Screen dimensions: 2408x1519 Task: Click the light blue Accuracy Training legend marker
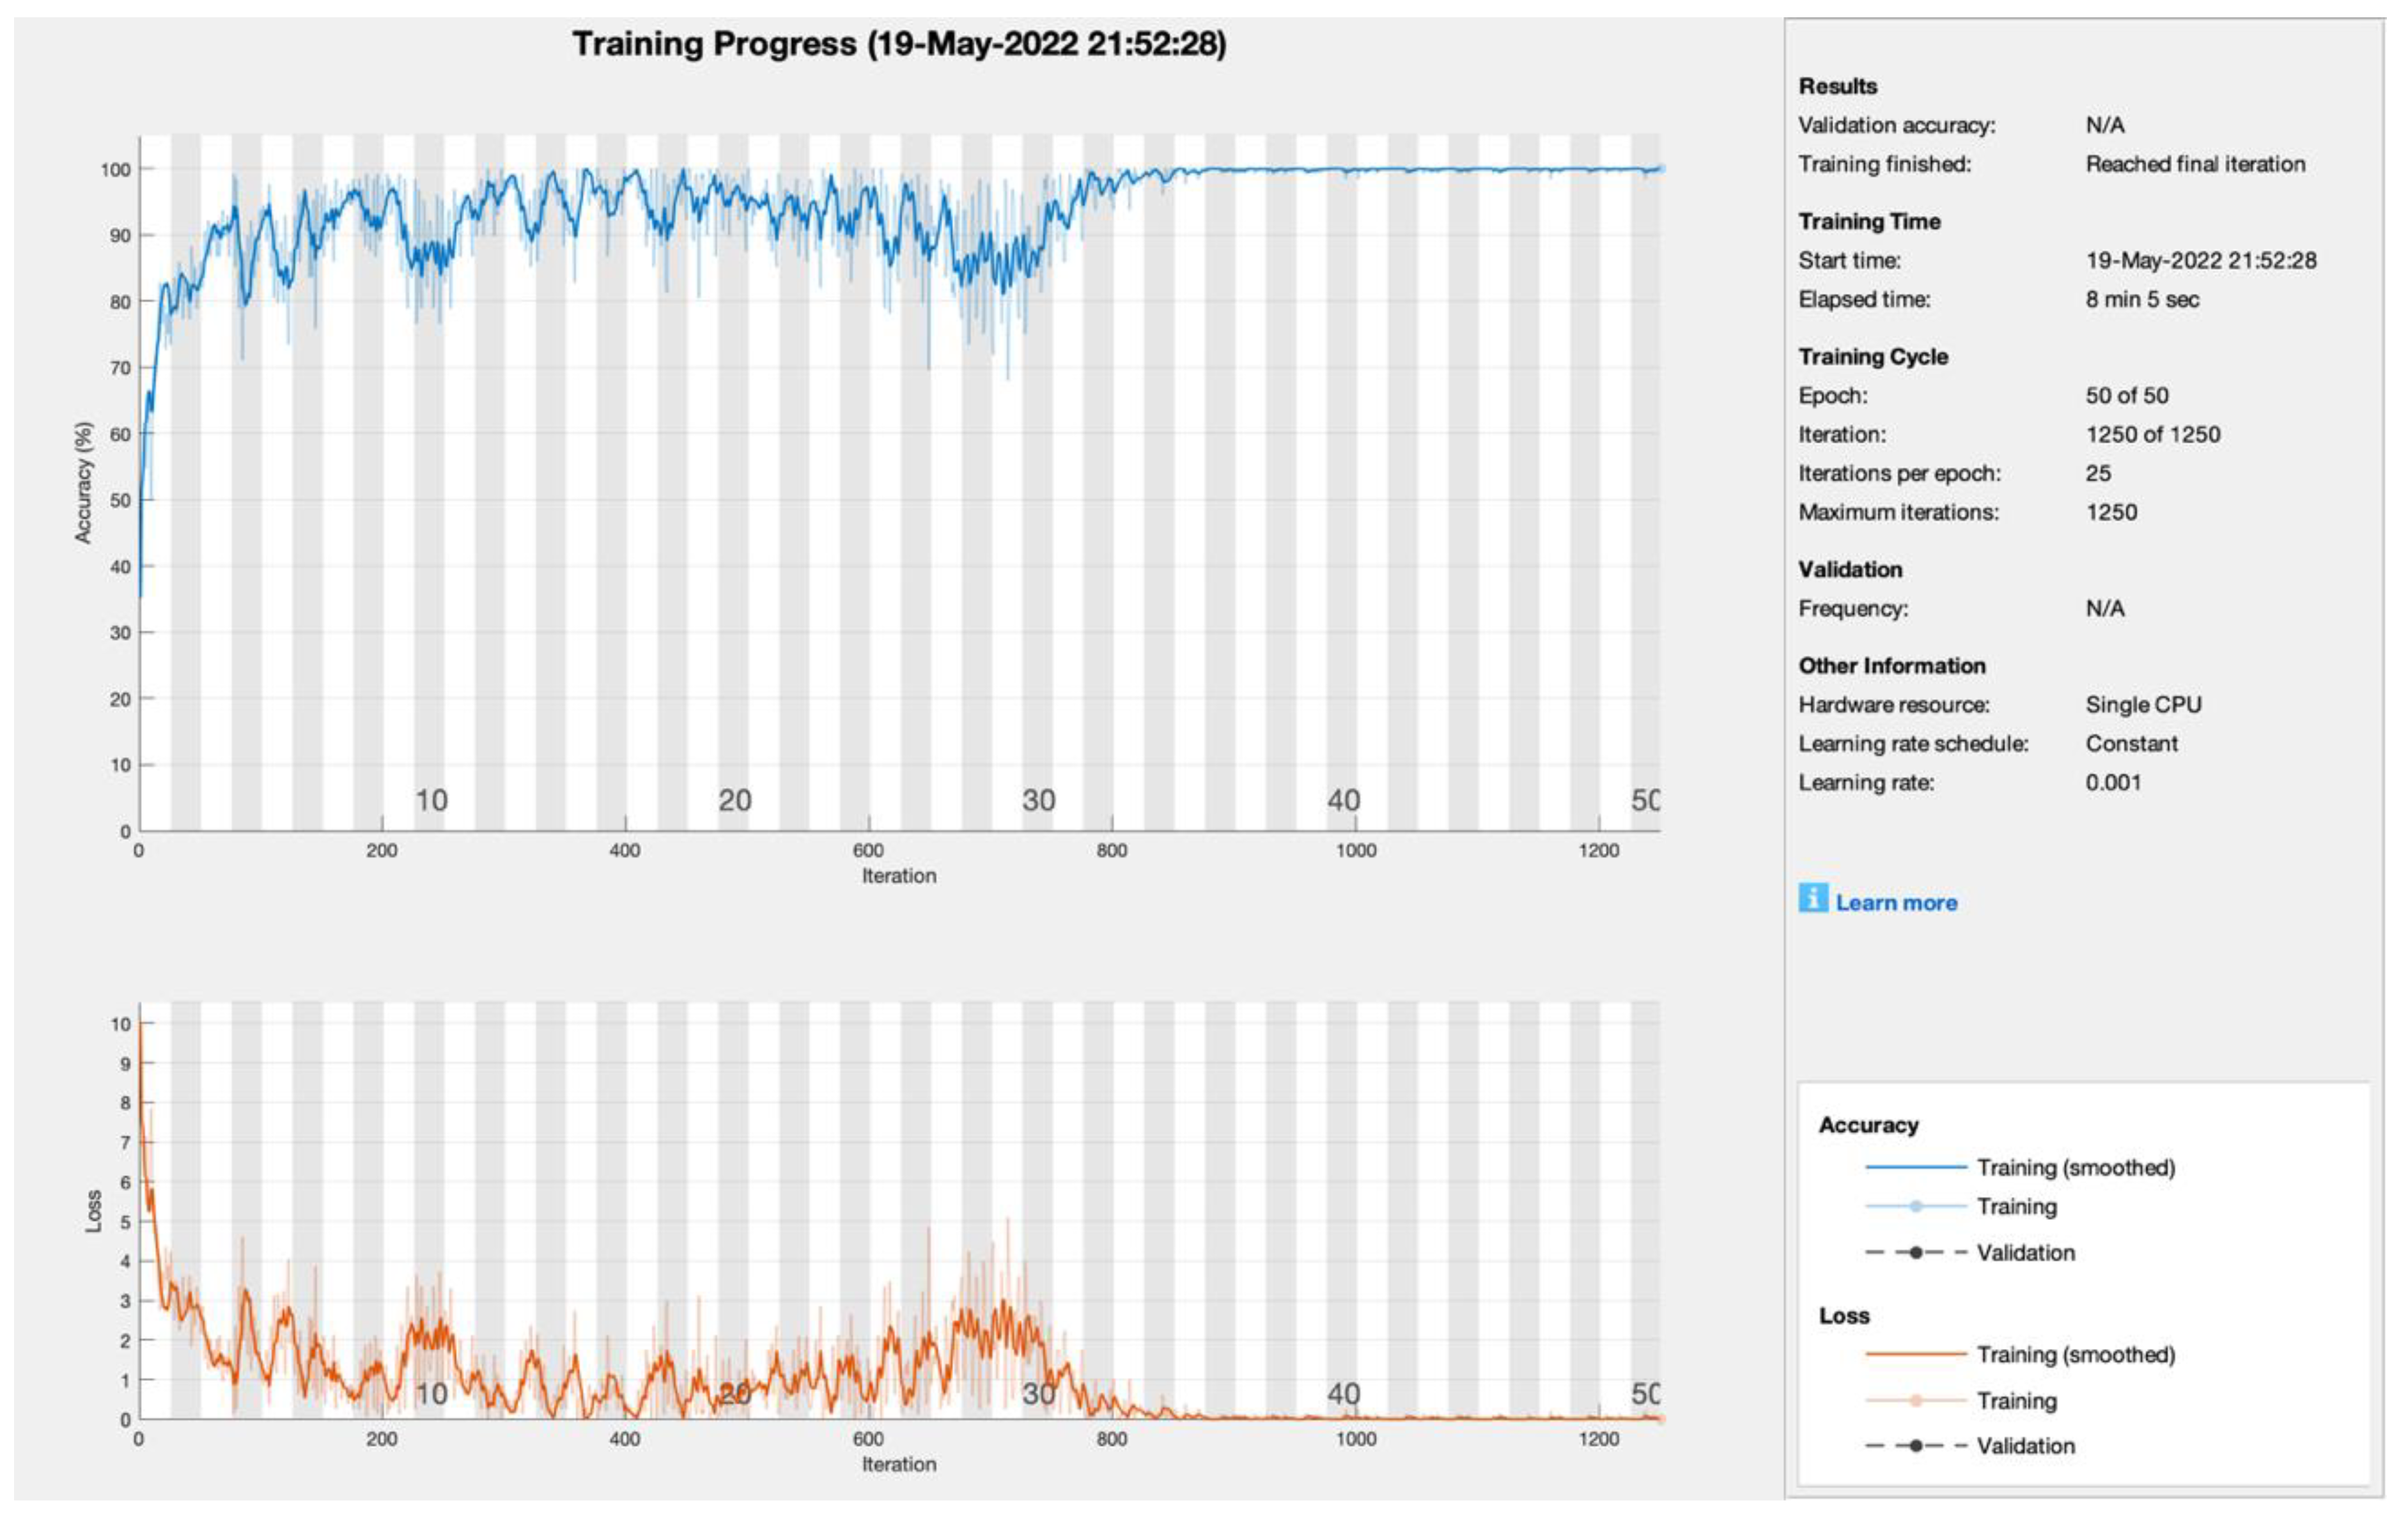[x=1915, y=1207]
